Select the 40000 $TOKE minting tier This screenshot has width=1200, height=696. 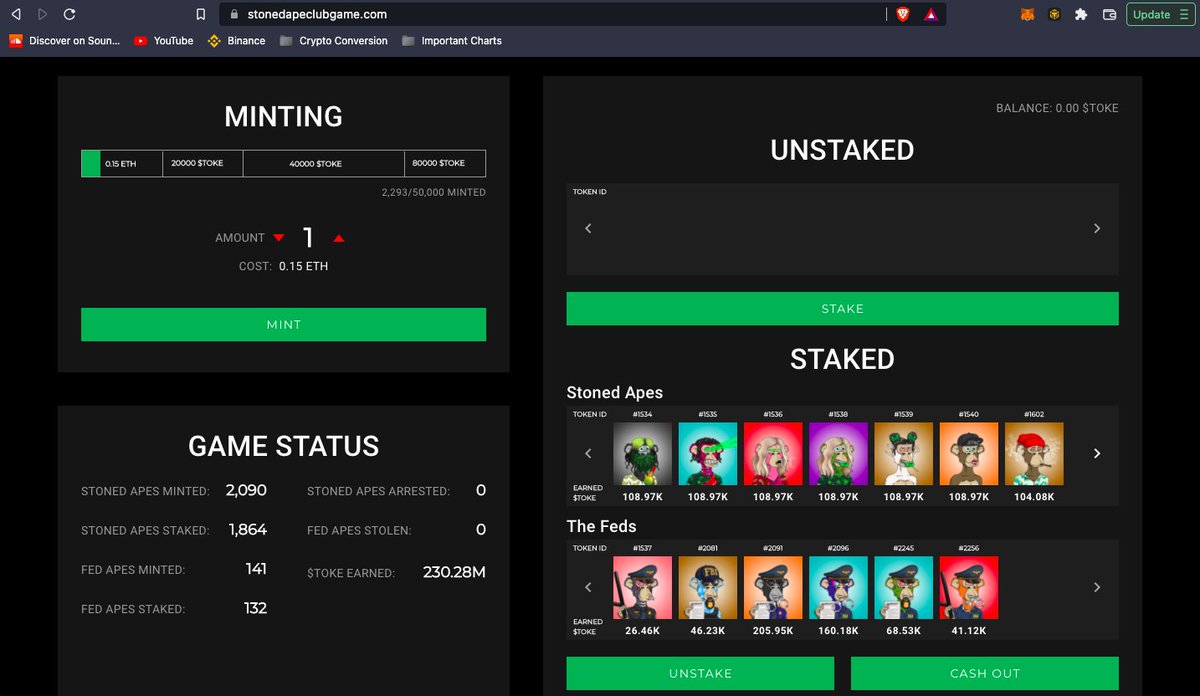[322, 163]
